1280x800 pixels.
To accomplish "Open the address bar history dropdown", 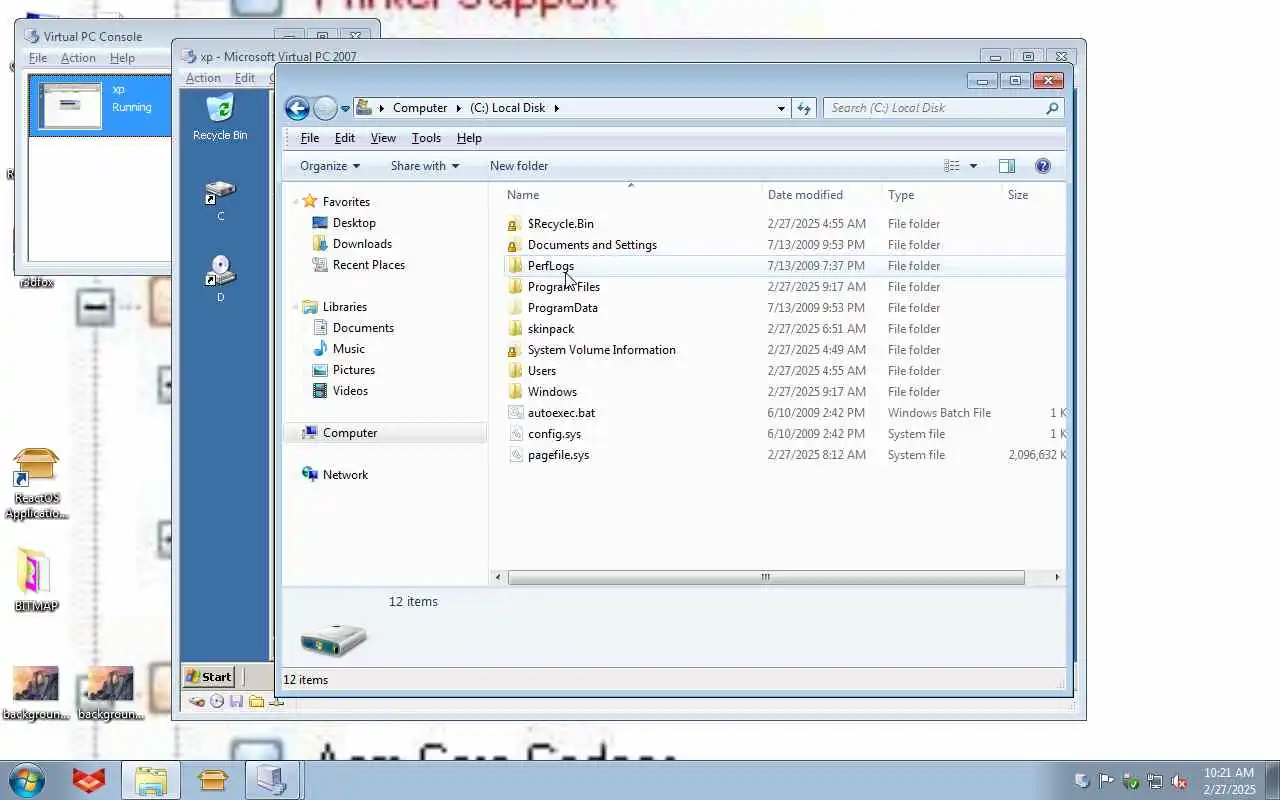I will pos(781,108).
